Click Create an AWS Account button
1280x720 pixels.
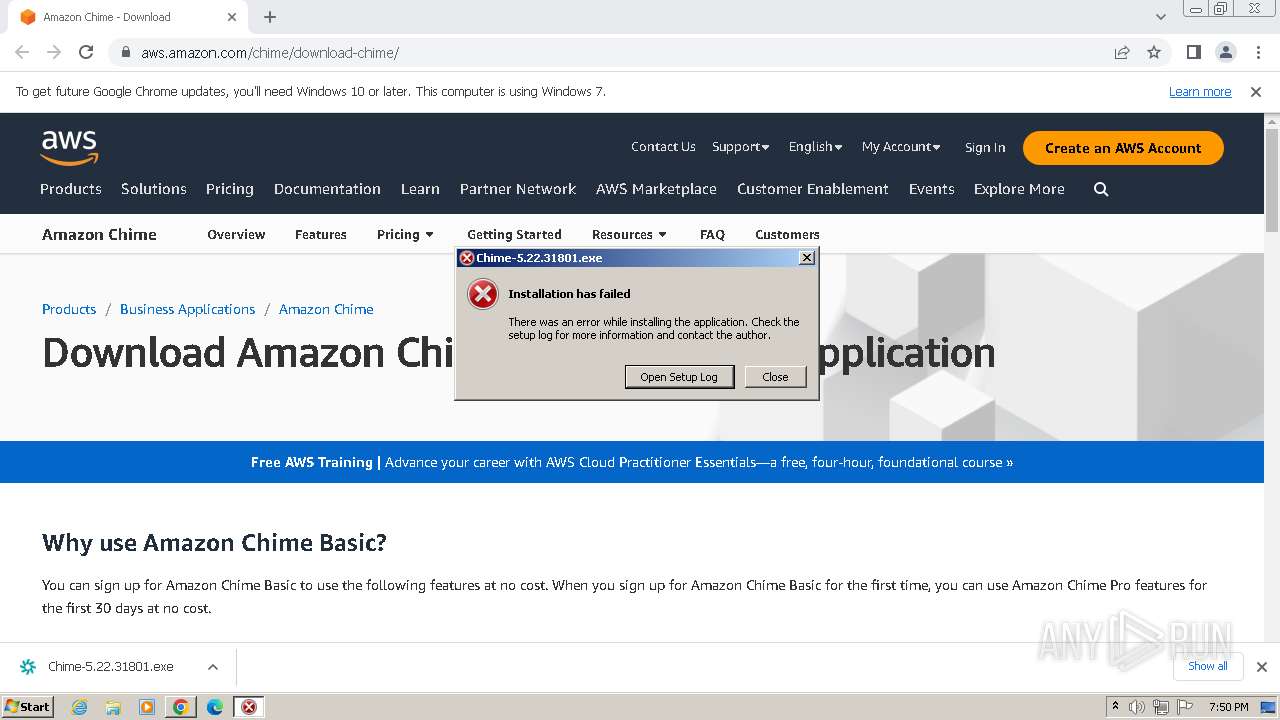point(1123,148)
